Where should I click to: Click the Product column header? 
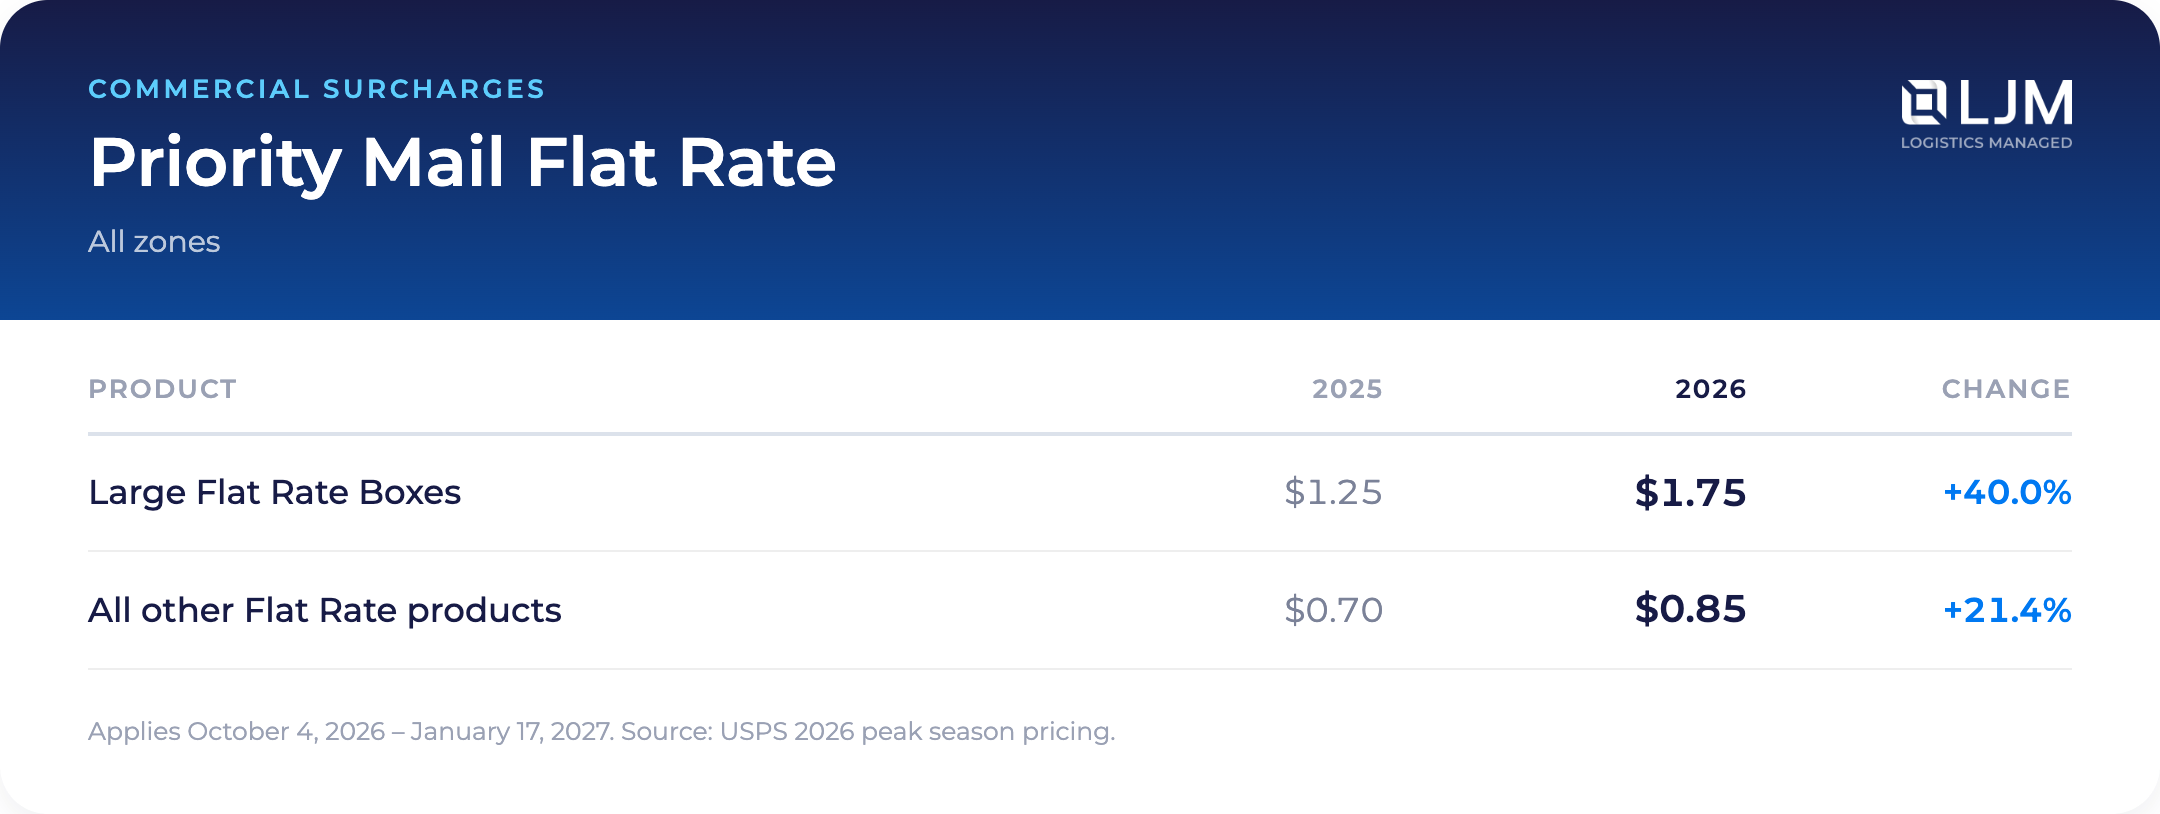[162, 389]
